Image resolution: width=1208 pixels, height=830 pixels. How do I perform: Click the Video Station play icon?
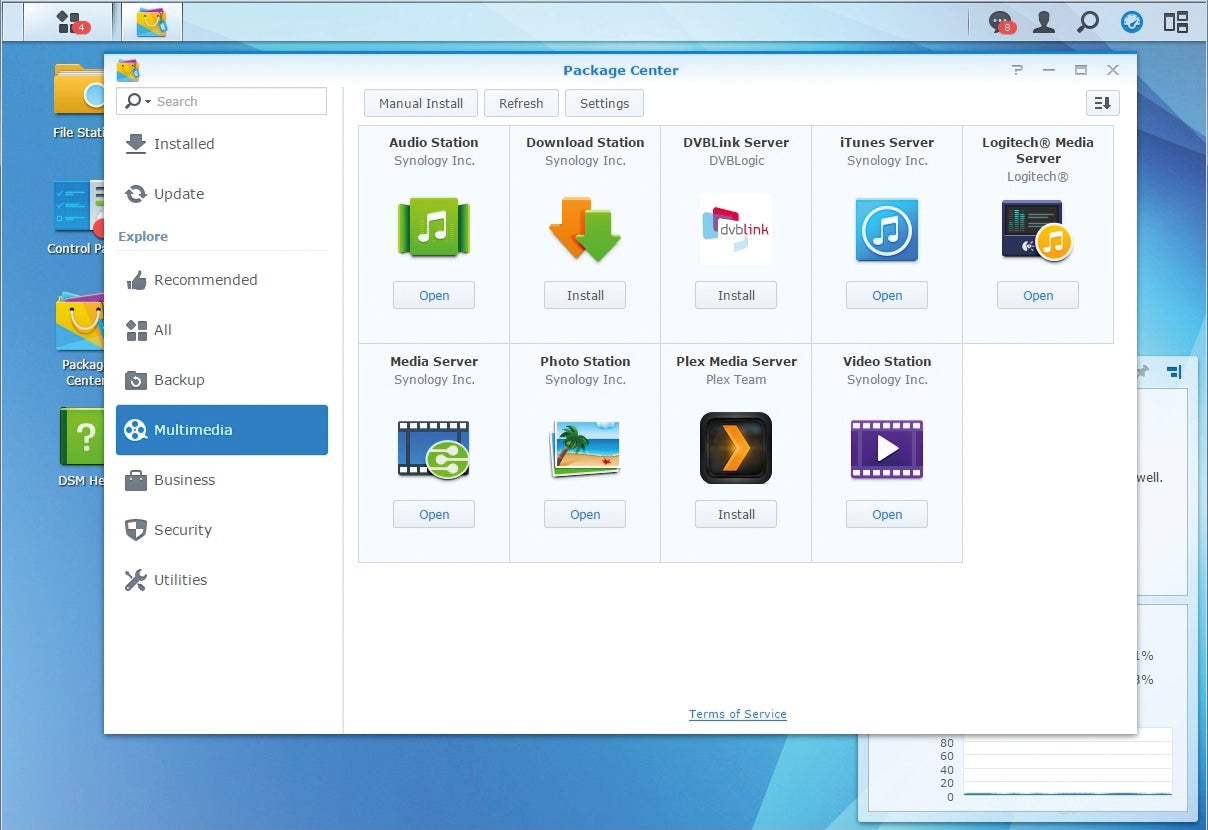(887, 448)
